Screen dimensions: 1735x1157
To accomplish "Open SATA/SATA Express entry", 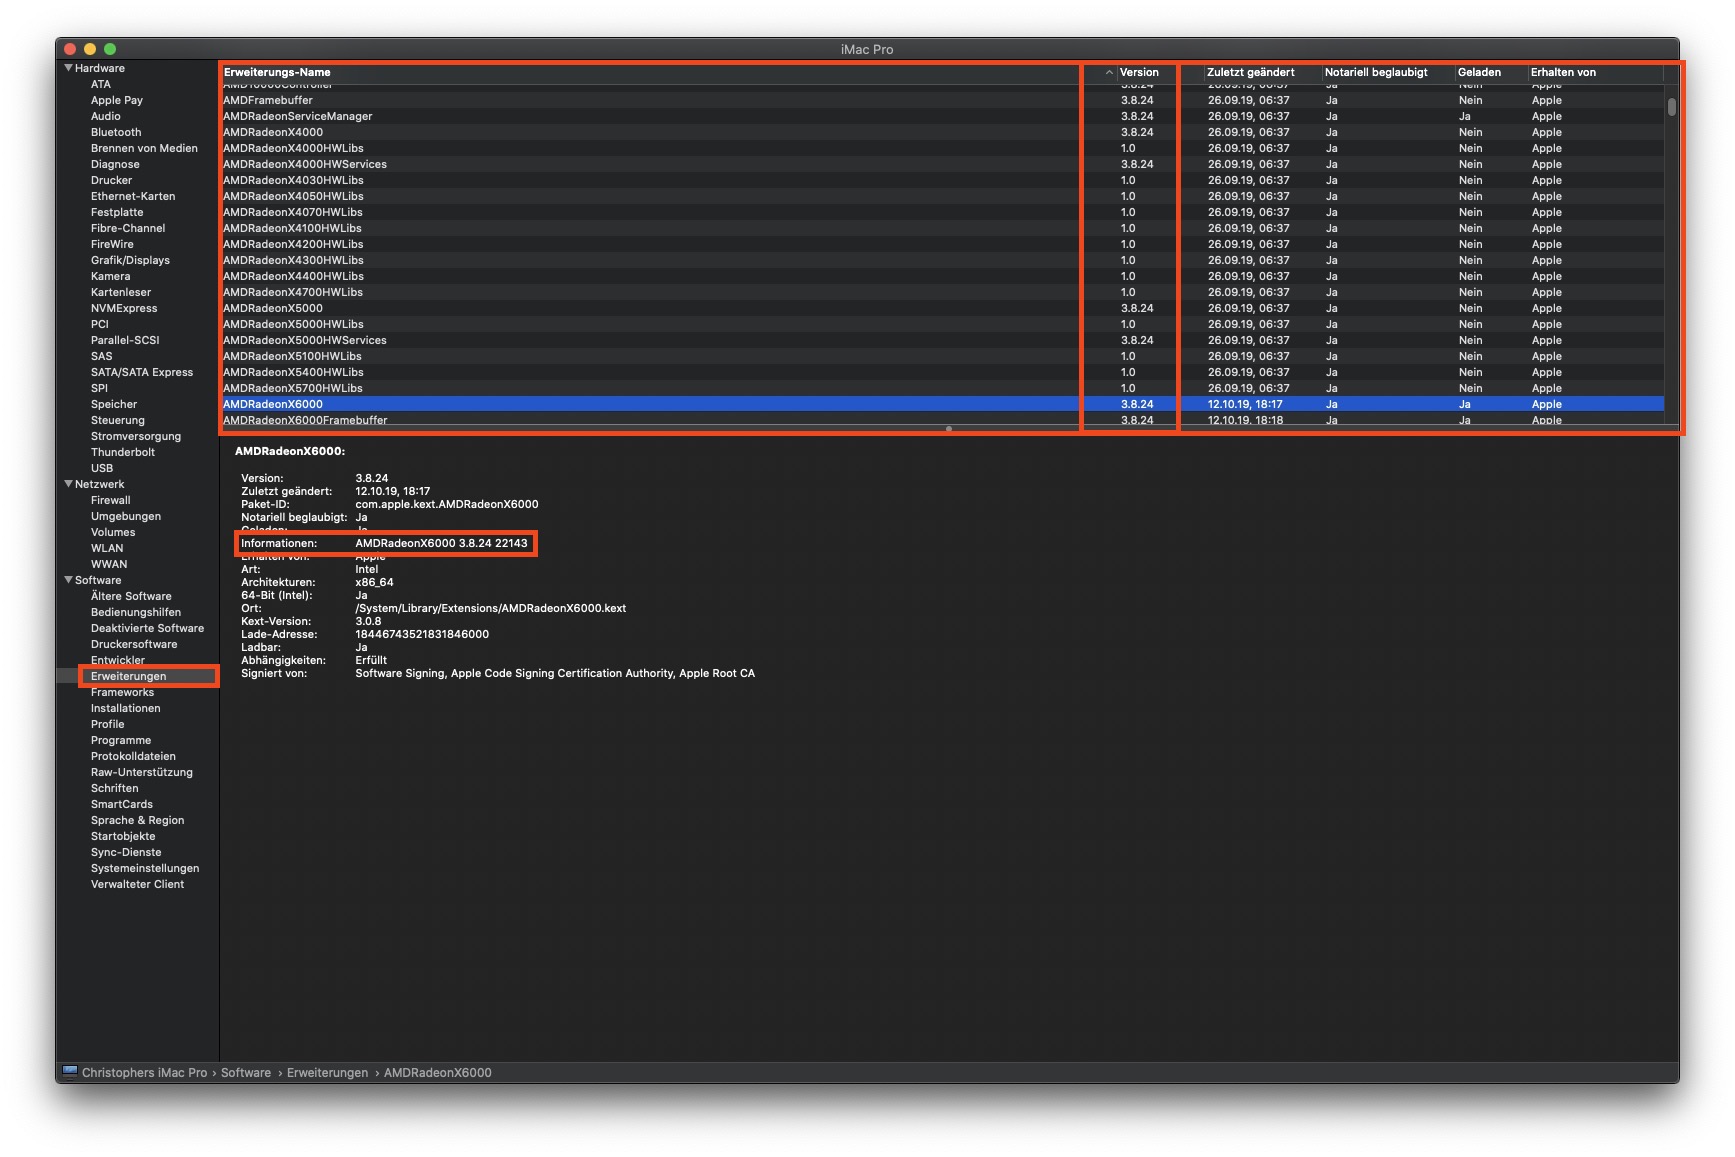I will coord(142,372).
